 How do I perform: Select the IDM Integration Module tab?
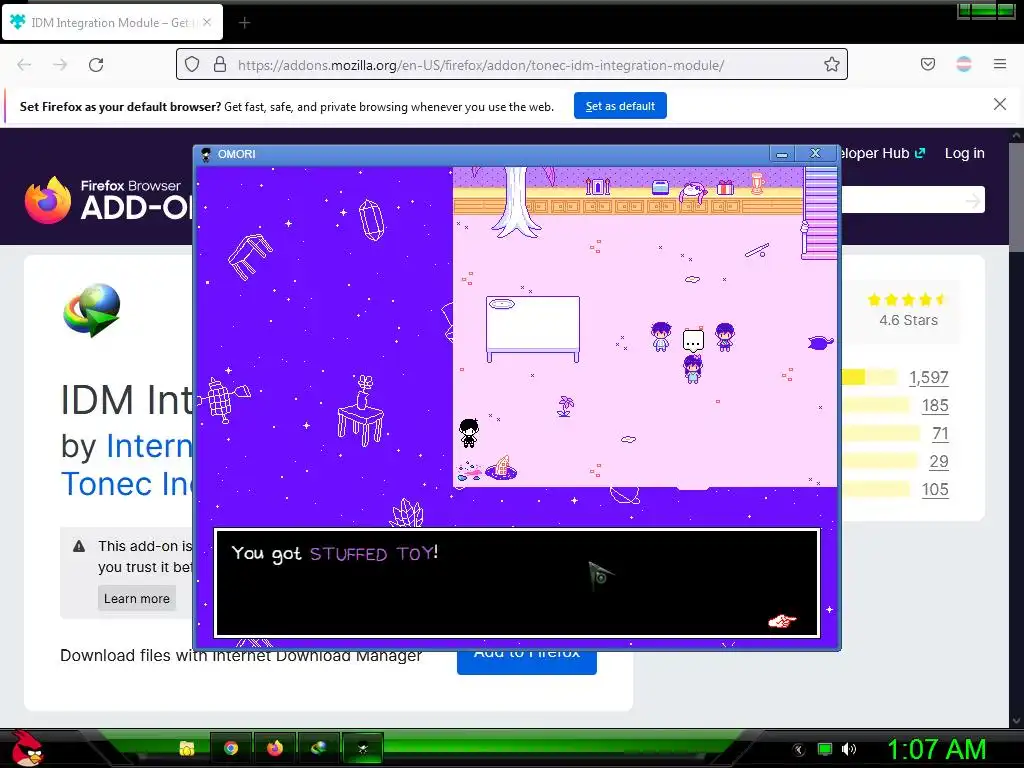tap(112, 23)
